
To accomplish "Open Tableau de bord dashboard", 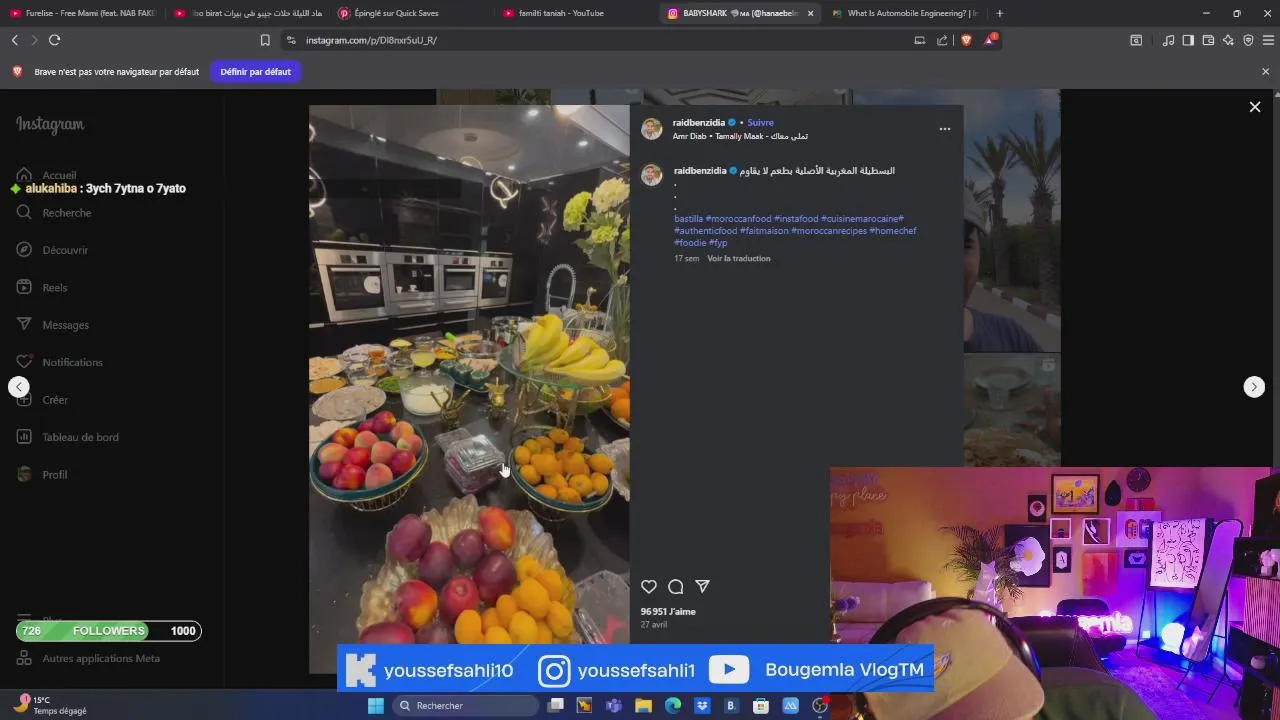I will click(68, 437).
